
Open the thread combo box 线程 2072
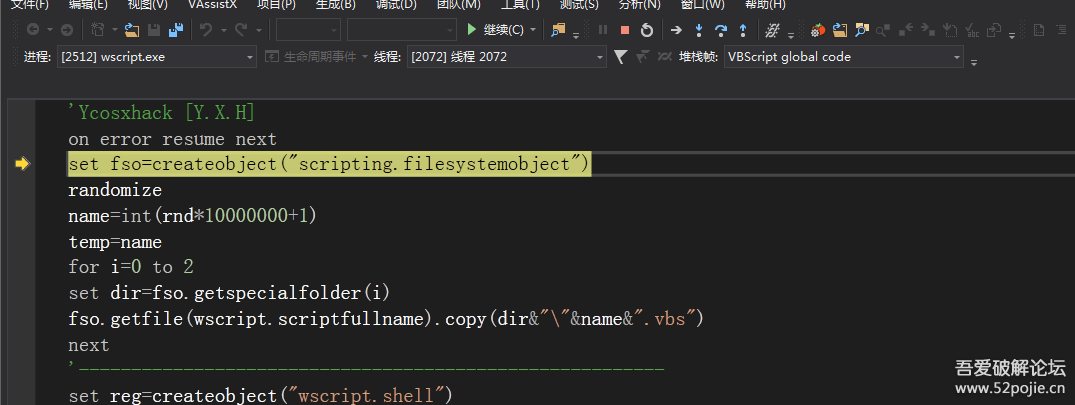point(507,57)
